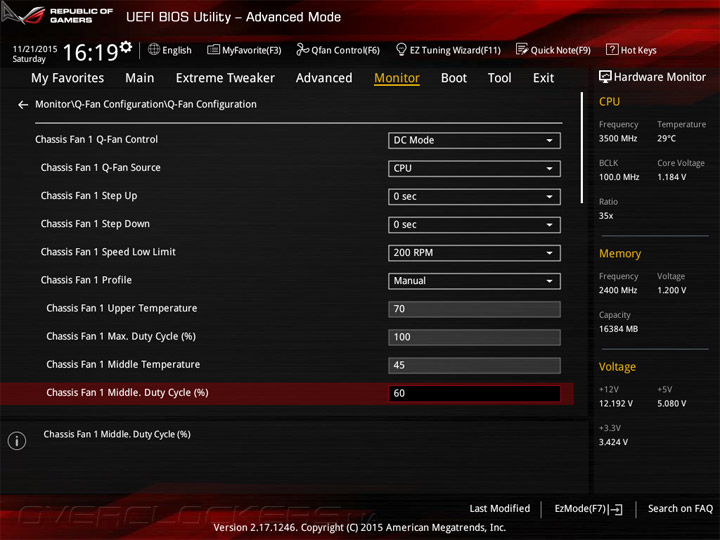Click the Voltage section heading
This screenshot has width=720, height=540.
point(617,367)
